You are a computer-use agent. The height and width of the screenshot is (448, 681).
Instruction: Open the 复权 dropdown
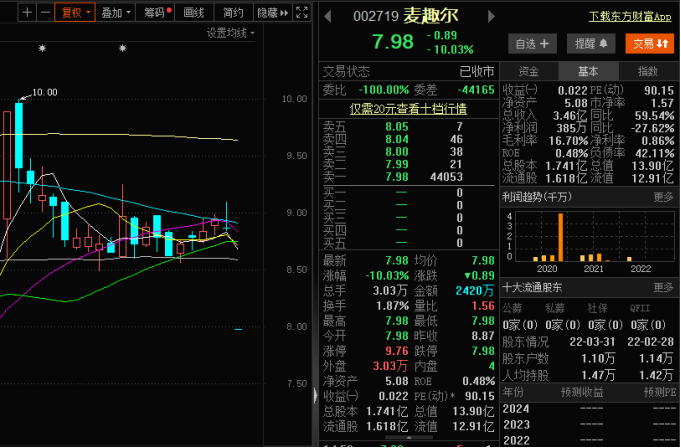pyautogui.click(x=75, y=13)
